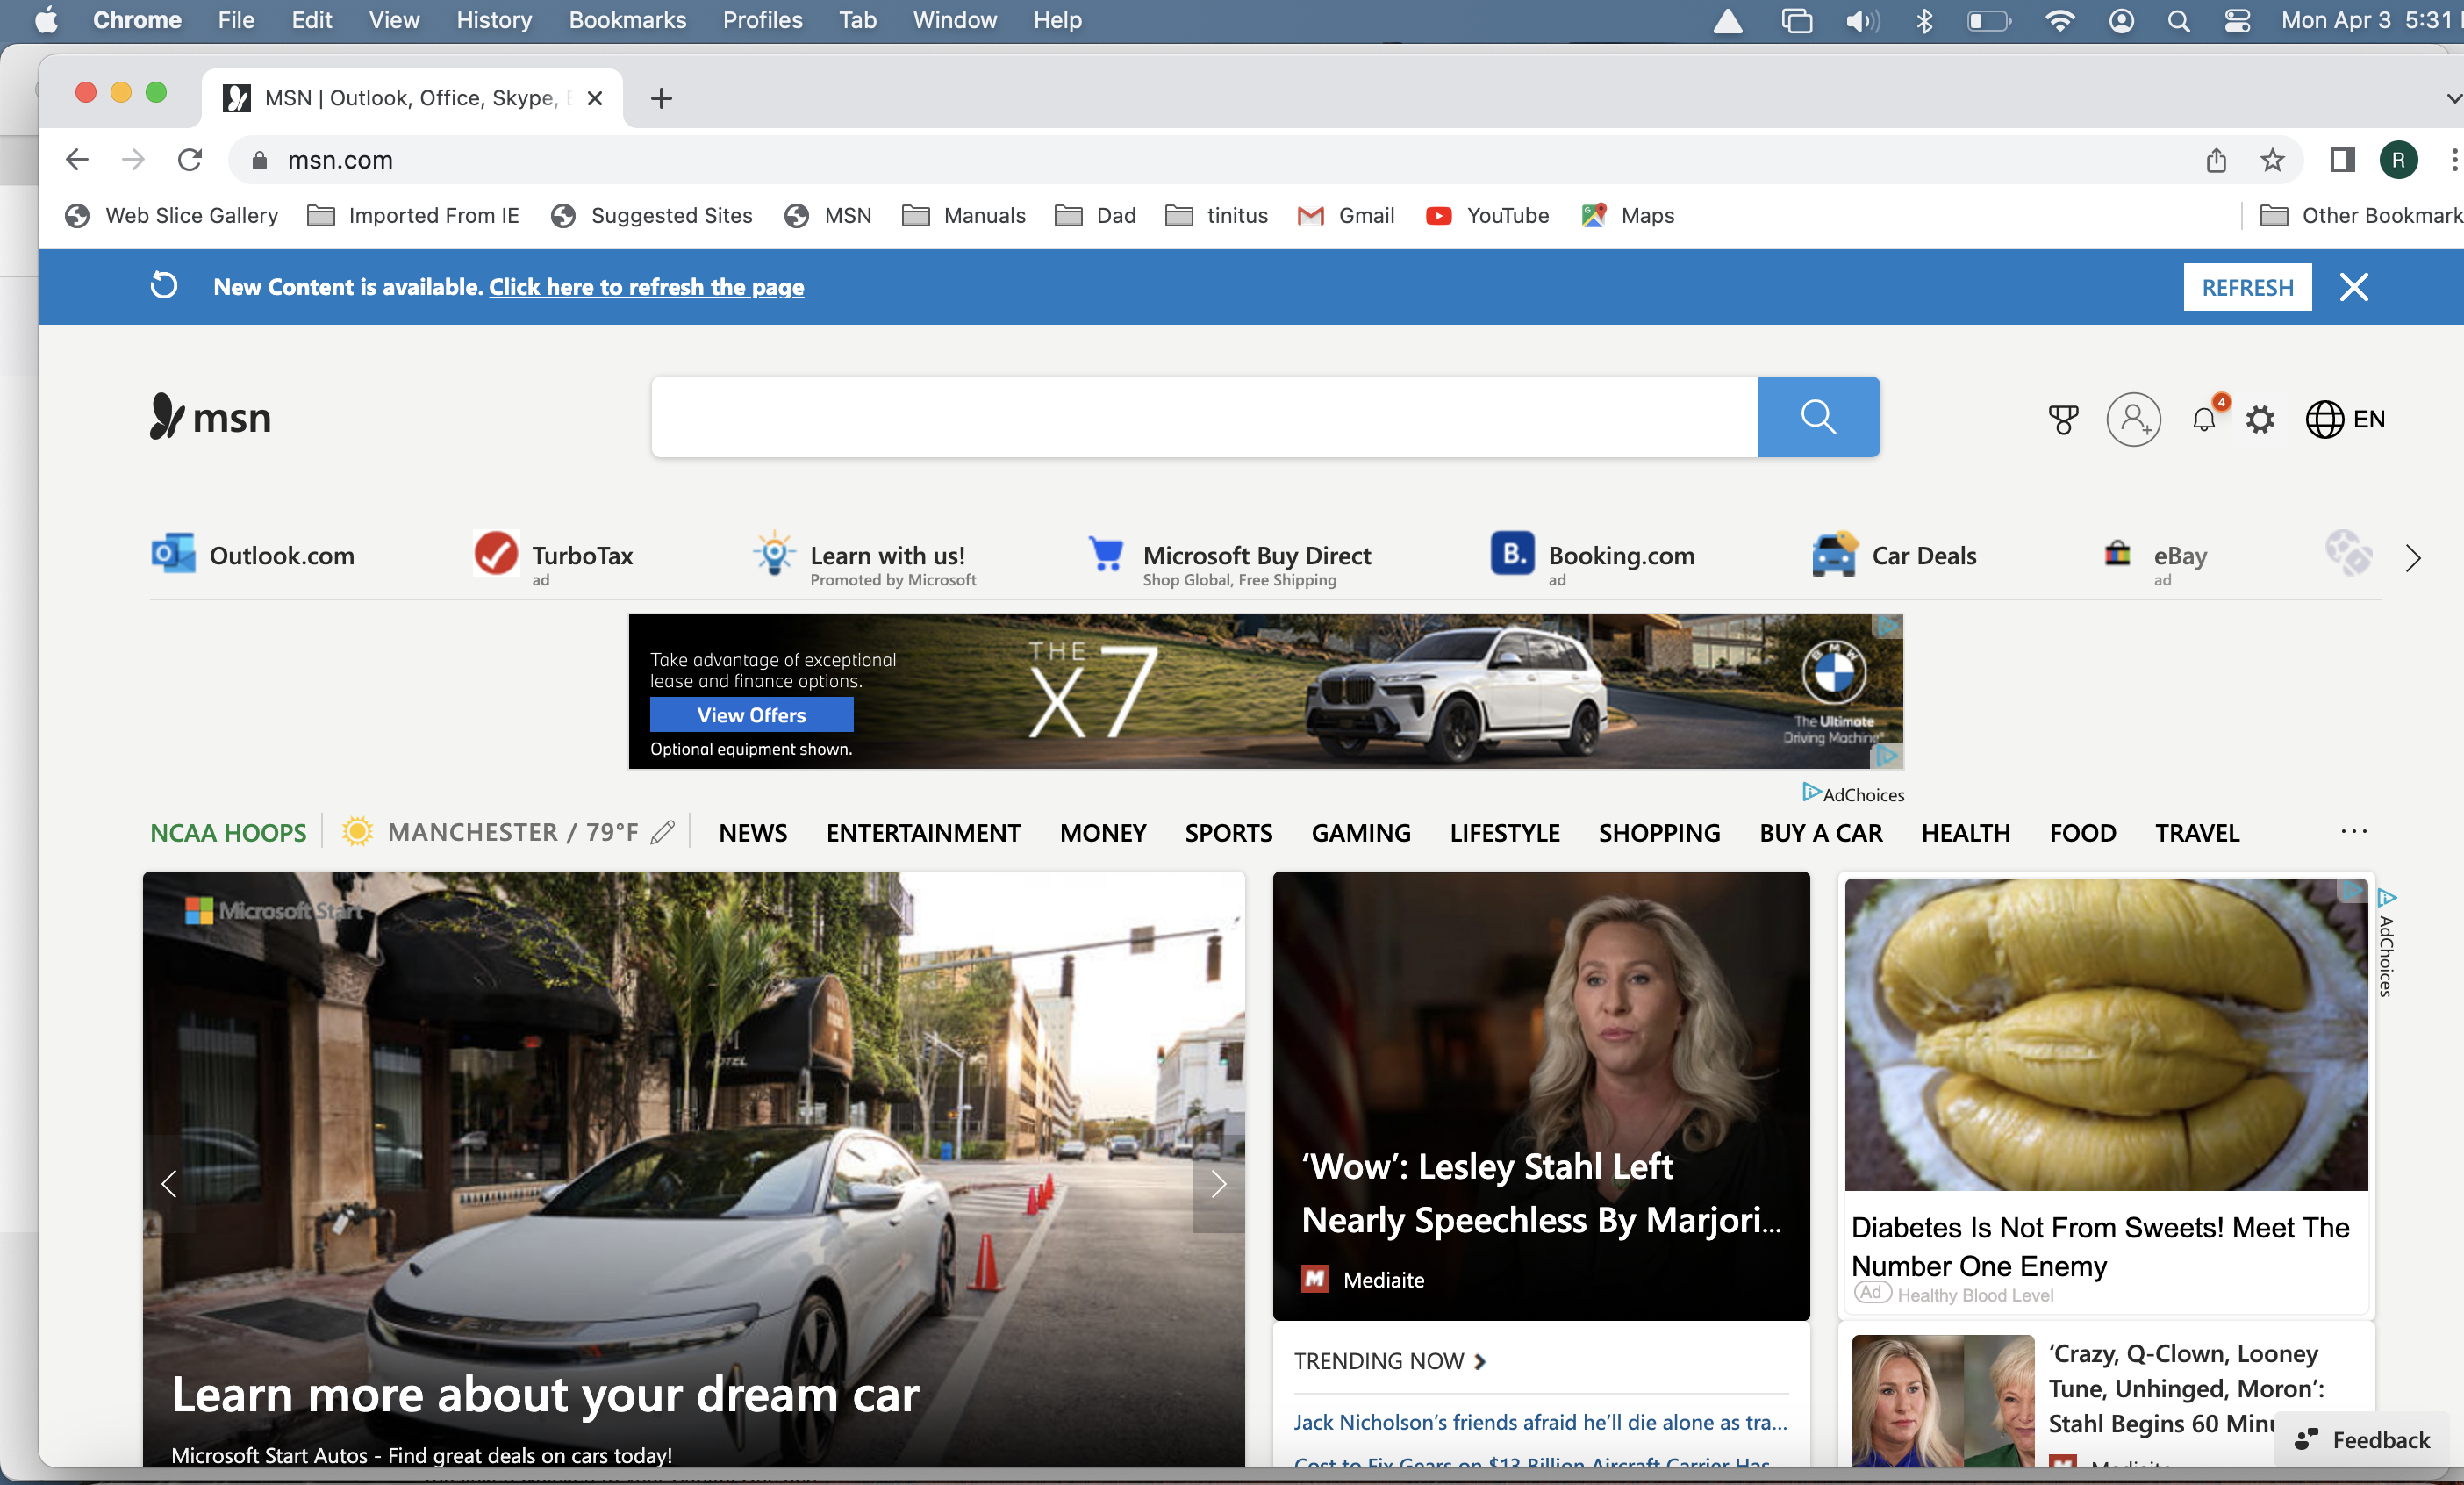Open the ENTERTAINMENT category tab
2464x1485 pixels.
point(922,833)
